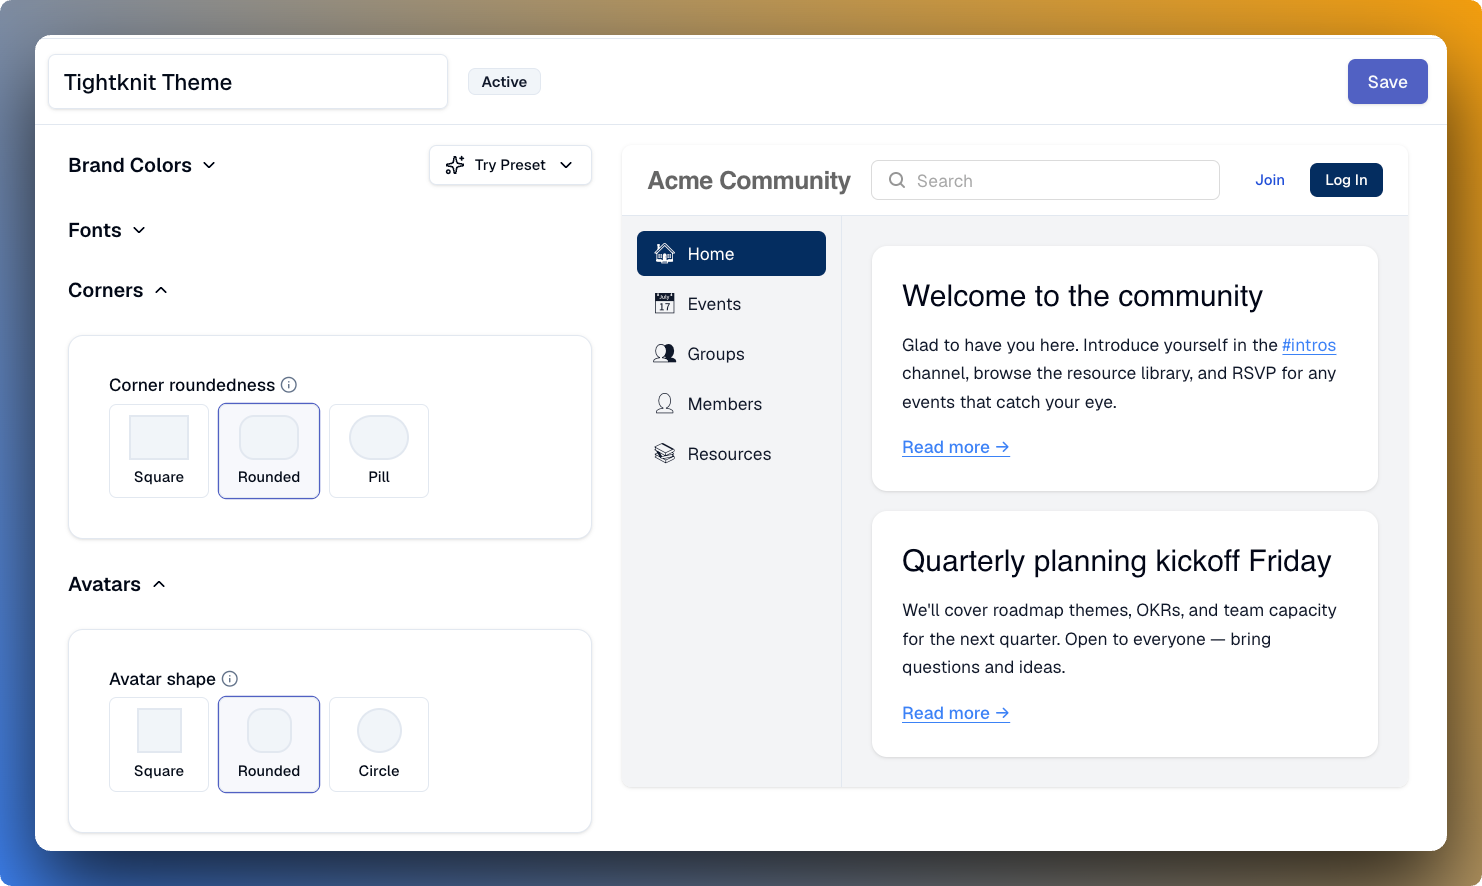Click the Resources stacked books icon
This screenshot has width=1482, height=886.
[664, 453]
